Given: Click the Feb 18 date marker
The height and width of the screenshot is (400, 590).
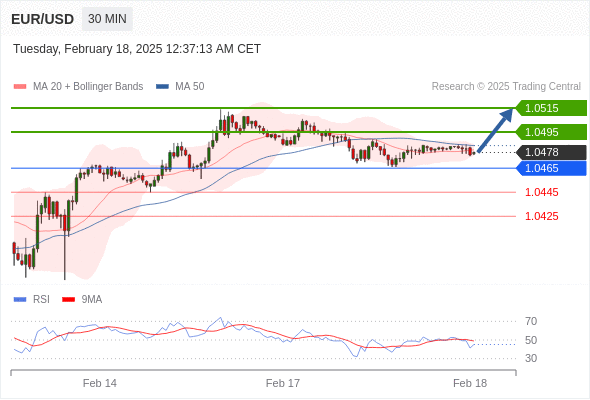Looking at the screenshot, I should [x=470, y=383].
